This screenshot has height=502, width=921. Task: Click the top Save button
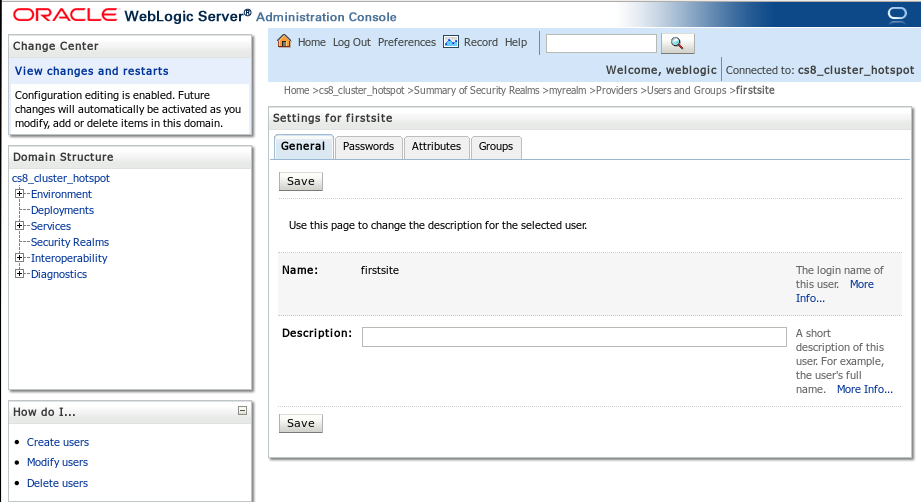(301, 181)
